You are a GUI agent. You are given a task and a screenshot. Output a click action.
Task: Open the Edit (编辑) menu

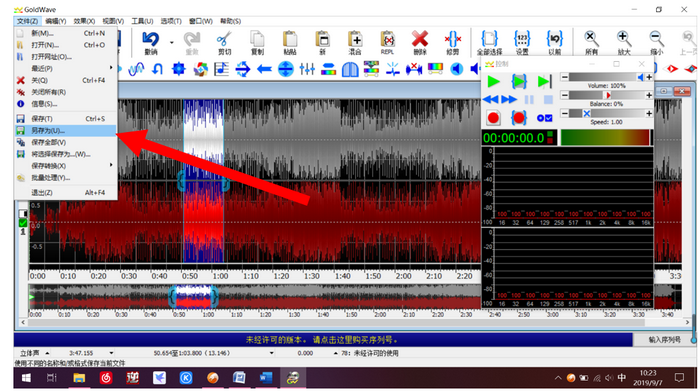tap(55, 21)
